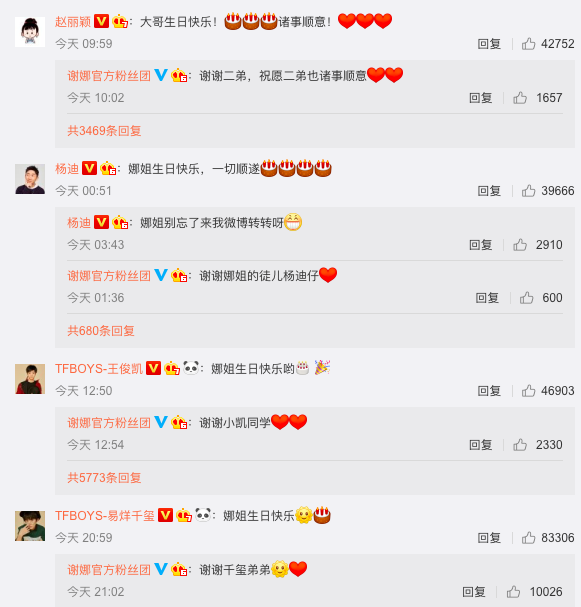Reply to 赵丽颖's comment
The image size is (581, 607).
(489, 44)
